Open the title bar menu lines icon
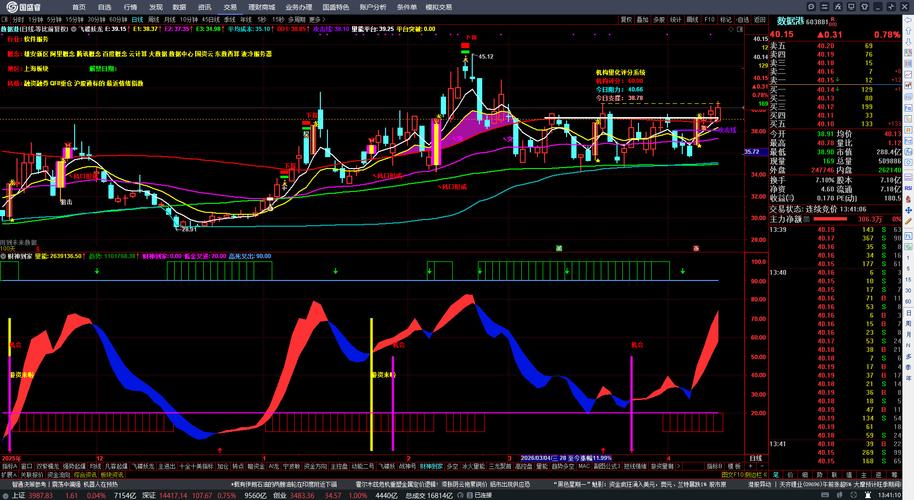This screenshot has height=500, width=914. click(824, 7)
